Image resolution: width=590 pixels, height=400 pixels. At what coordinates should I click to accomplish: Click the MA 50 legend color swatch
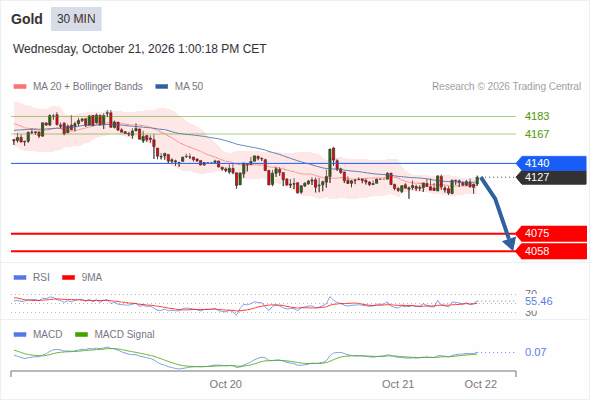coord(162,87)
